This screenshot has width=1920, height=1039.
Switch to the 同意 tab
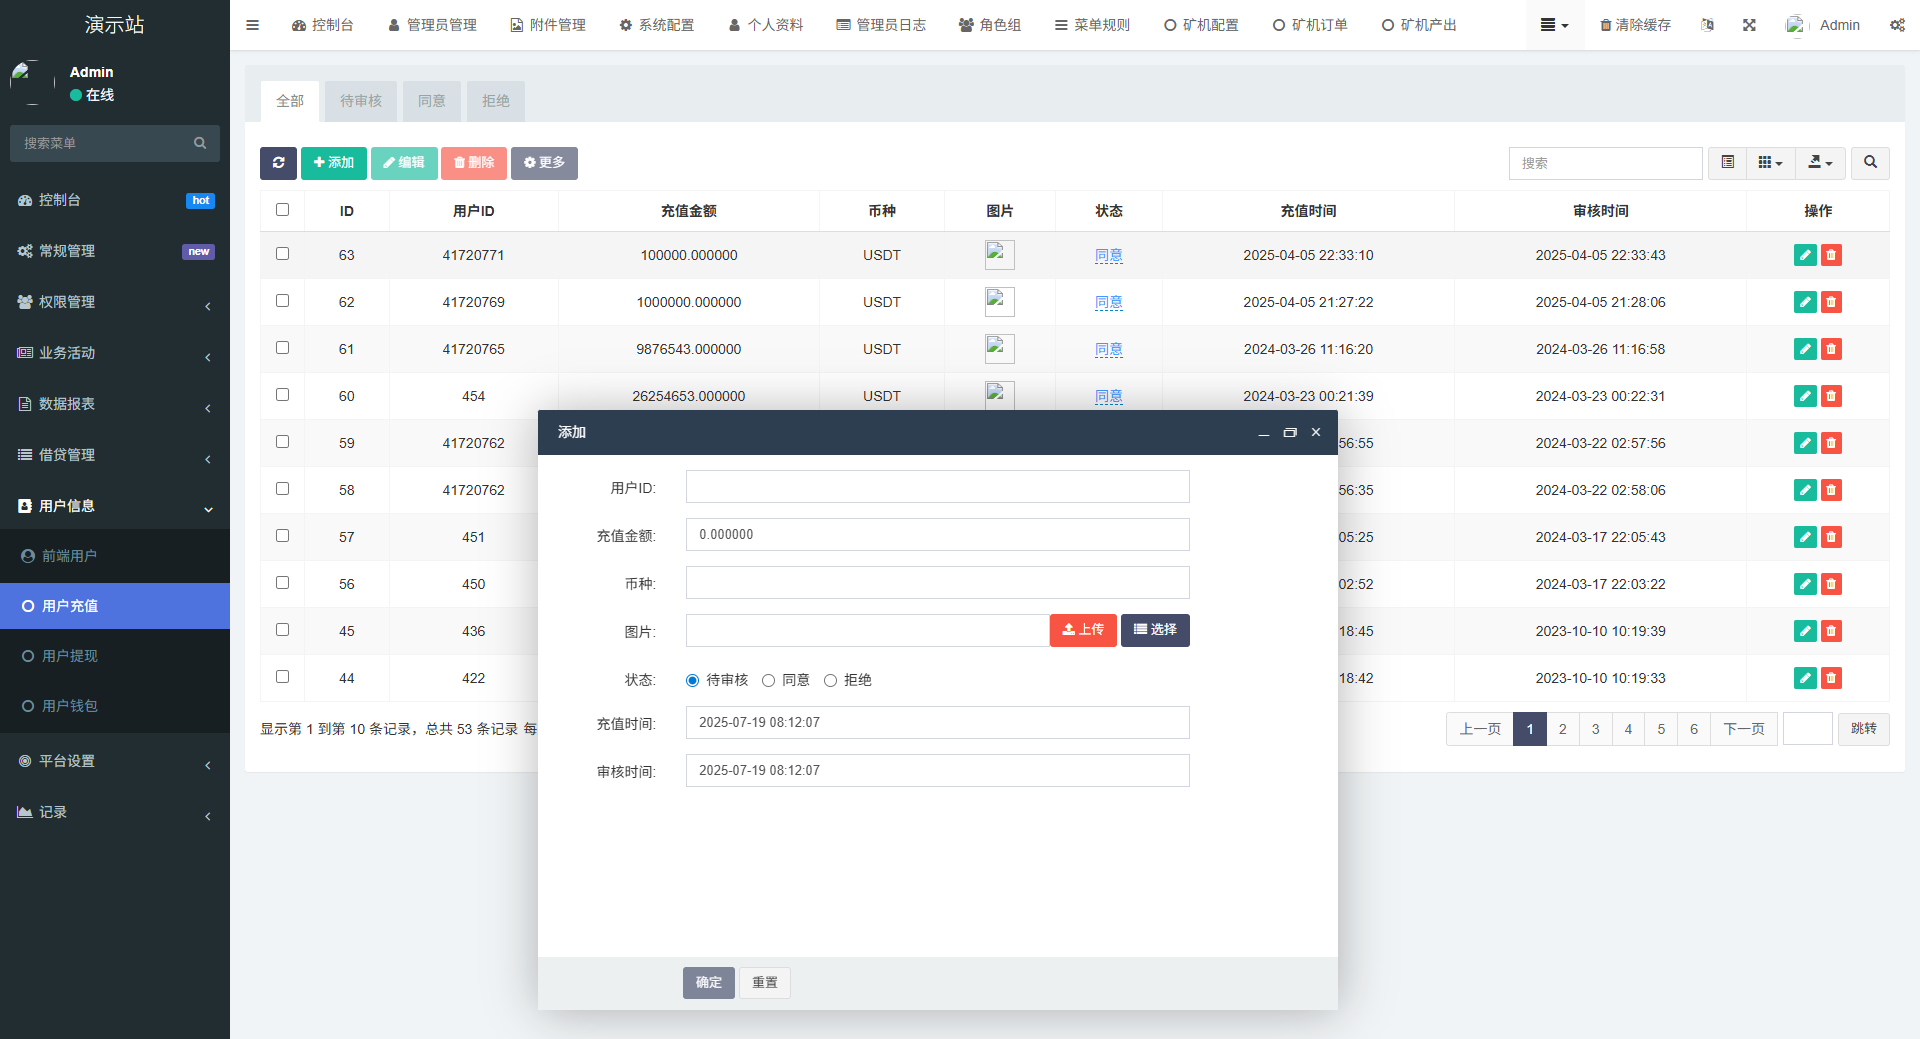[431, 101]
